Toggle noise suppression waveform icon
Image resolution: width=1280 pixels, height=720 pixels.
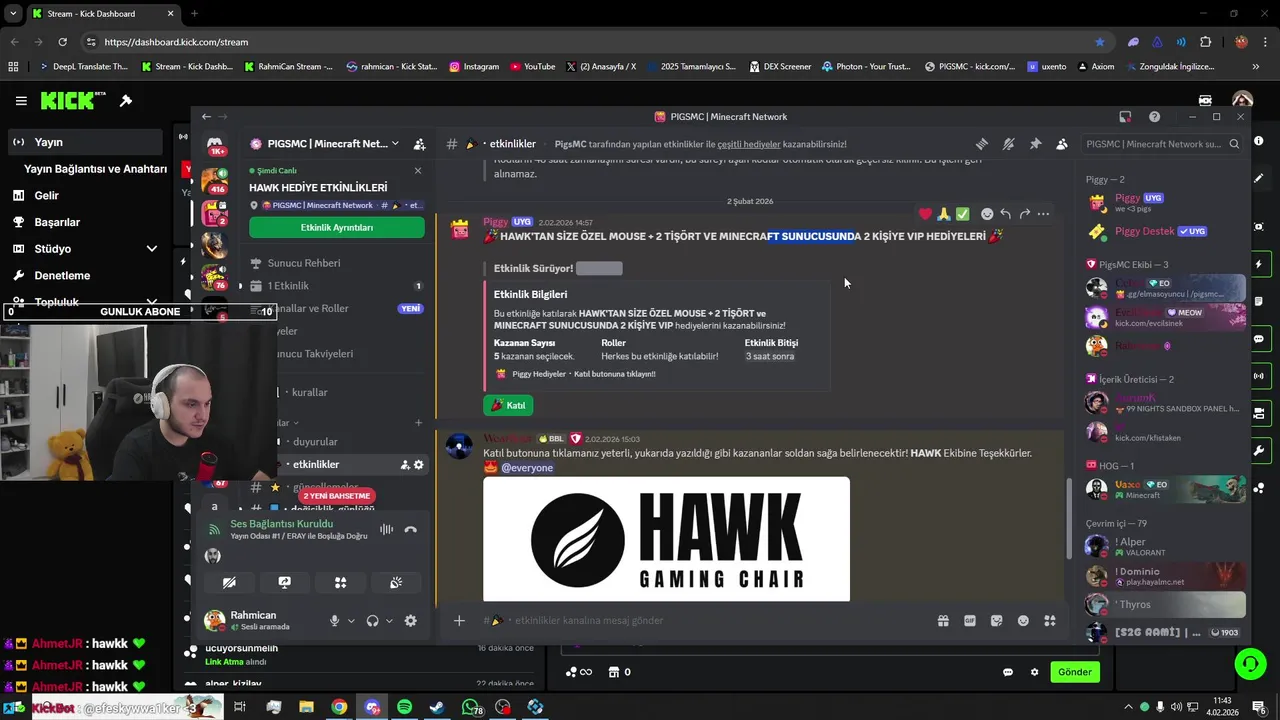coord(386,530)
